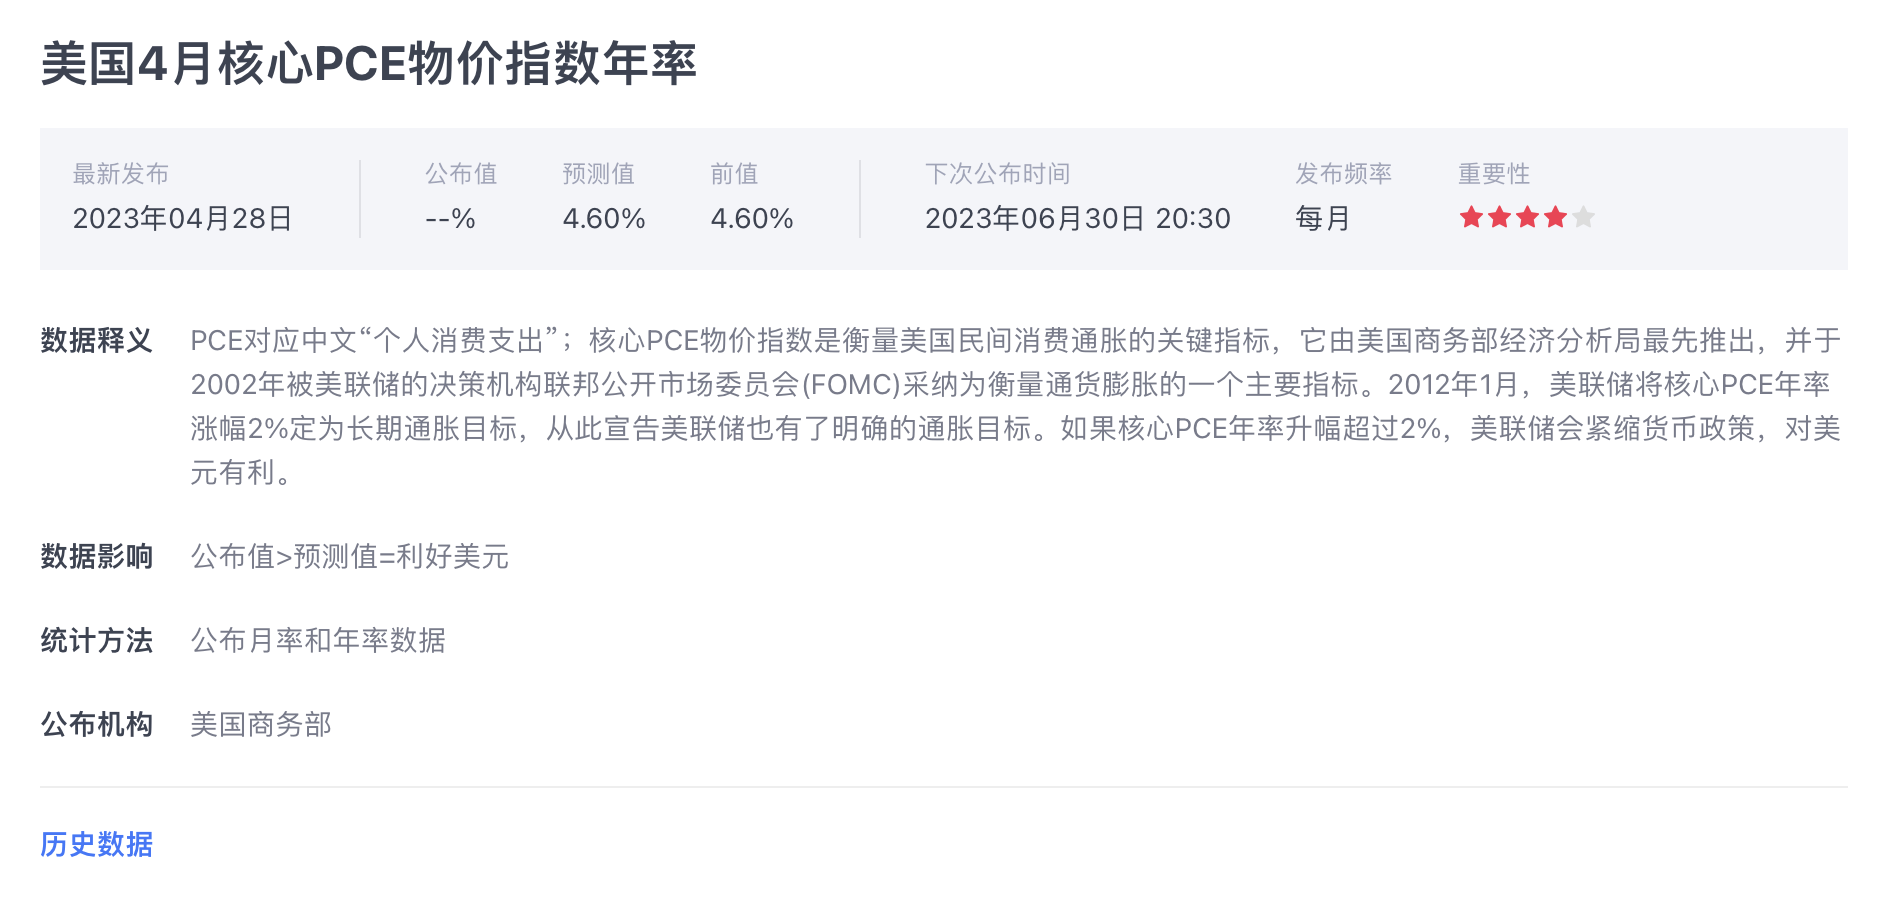This screenshot has height=912, width=1904.
Task: Click the second red importance star
Action: 1499,217
